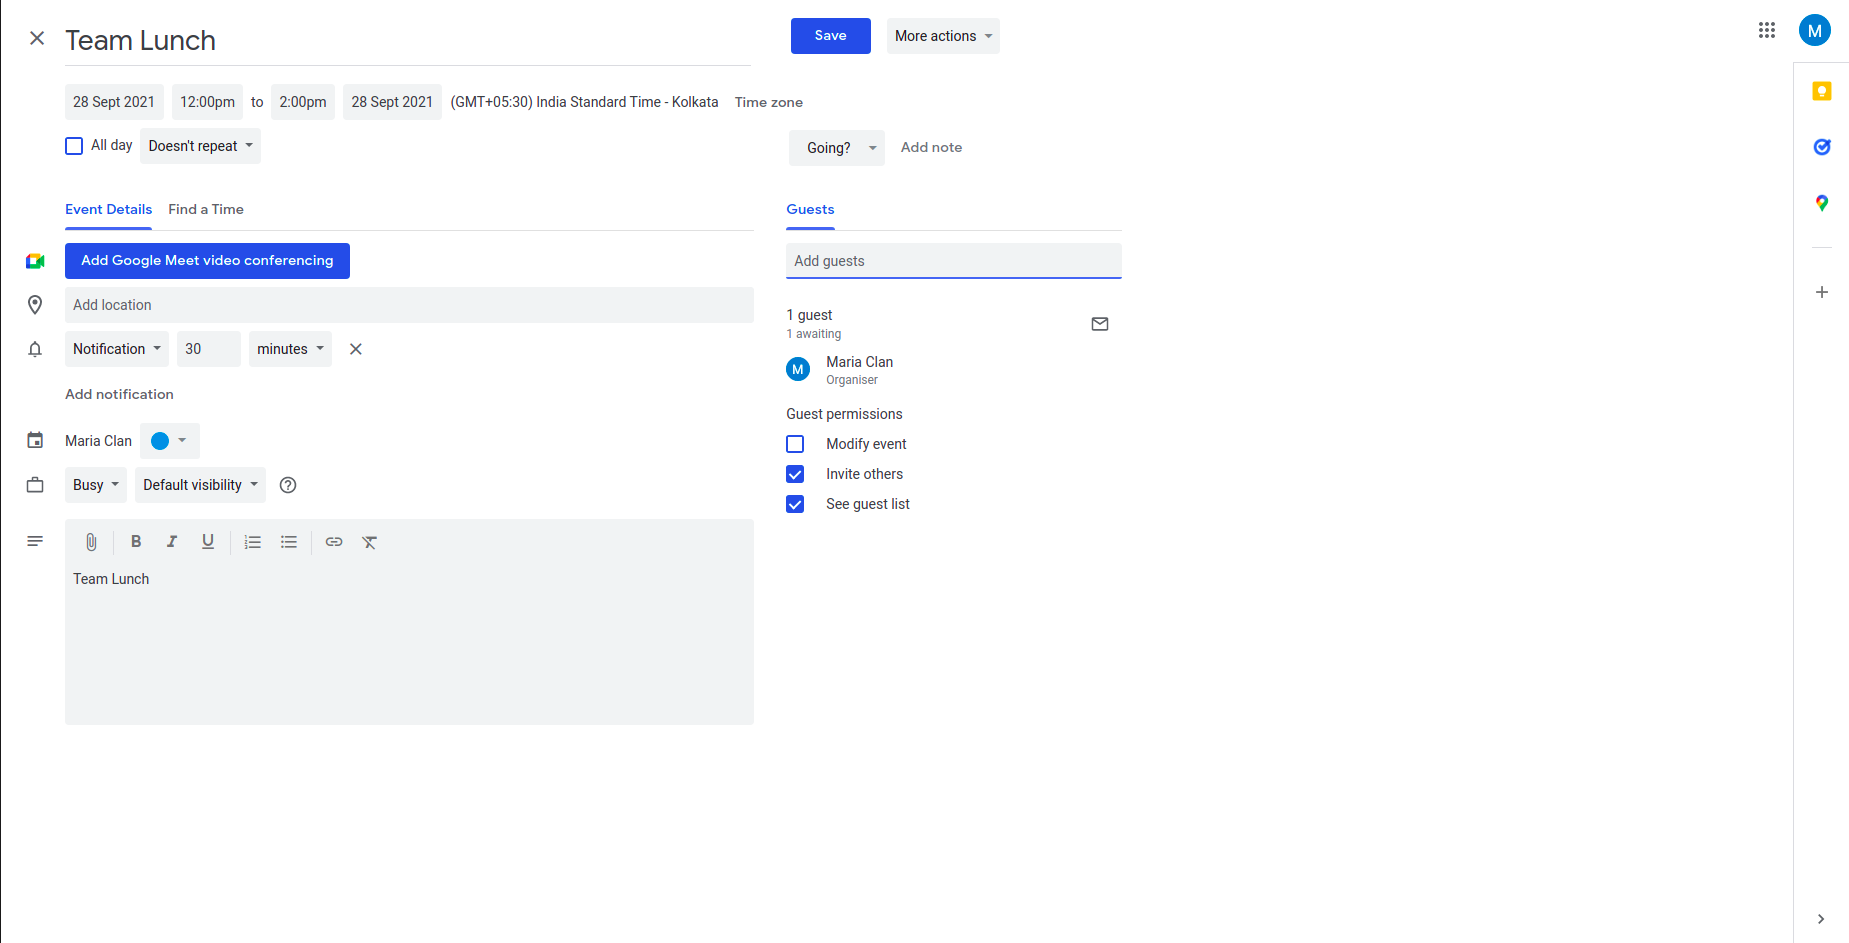Open the Doesn't repeat dropdown
The height and width of the screenshot is (943, 1849).
click(199, 145)
